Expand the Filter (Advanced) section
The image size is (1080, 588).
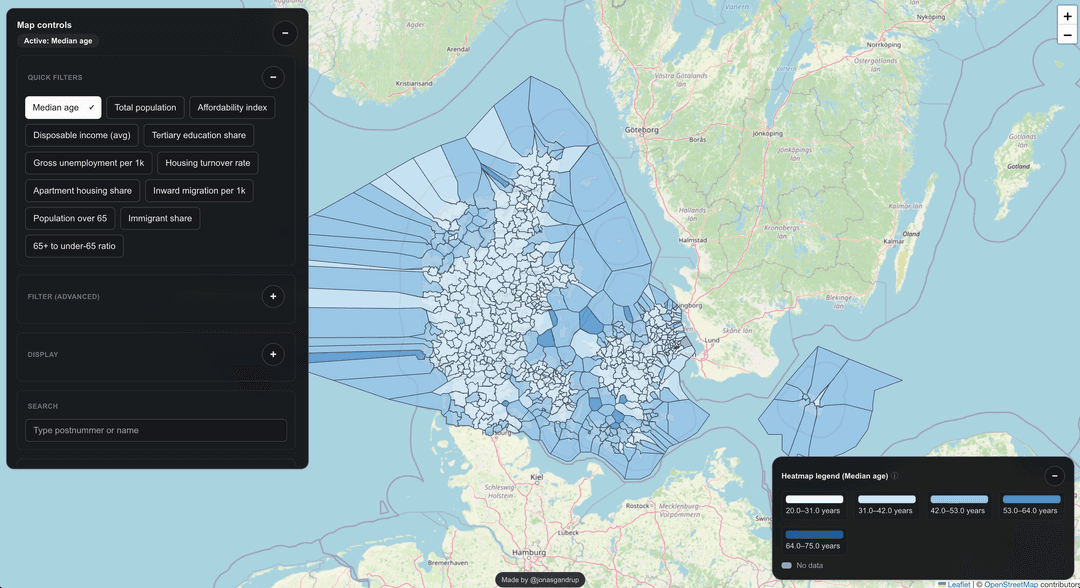tap(273, 296)
